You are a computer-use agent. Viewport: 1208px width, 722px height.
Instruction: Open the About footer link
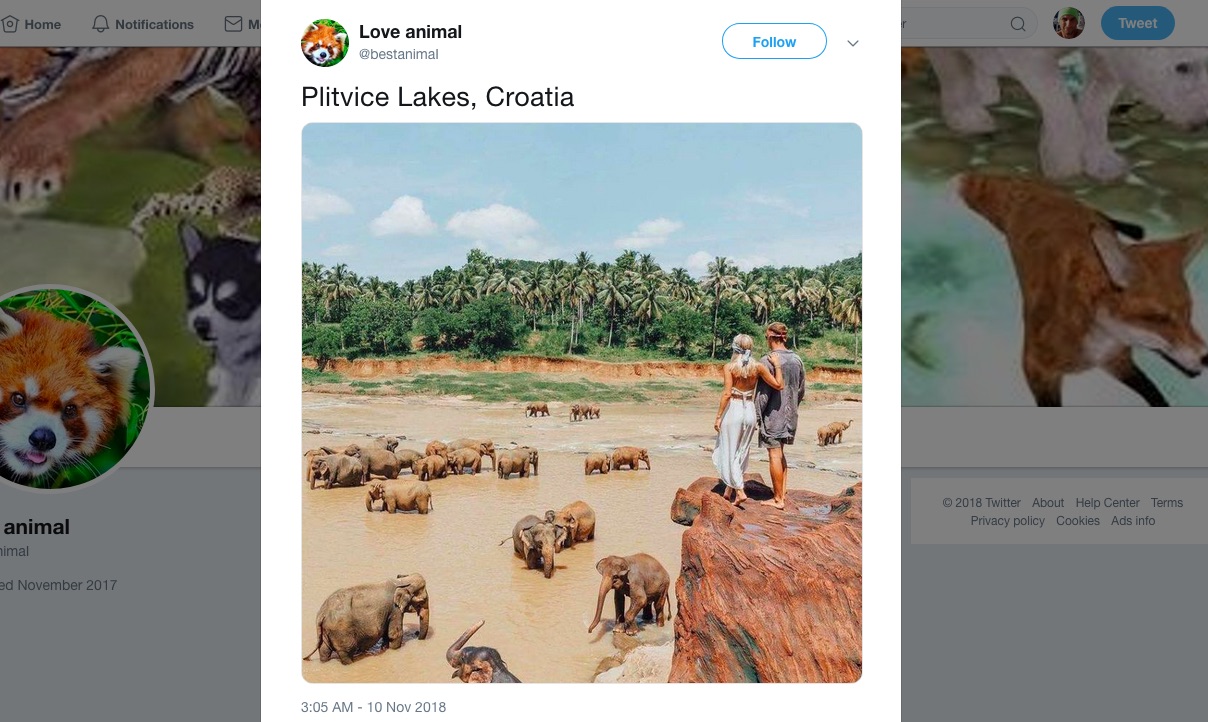[1048, 503]
